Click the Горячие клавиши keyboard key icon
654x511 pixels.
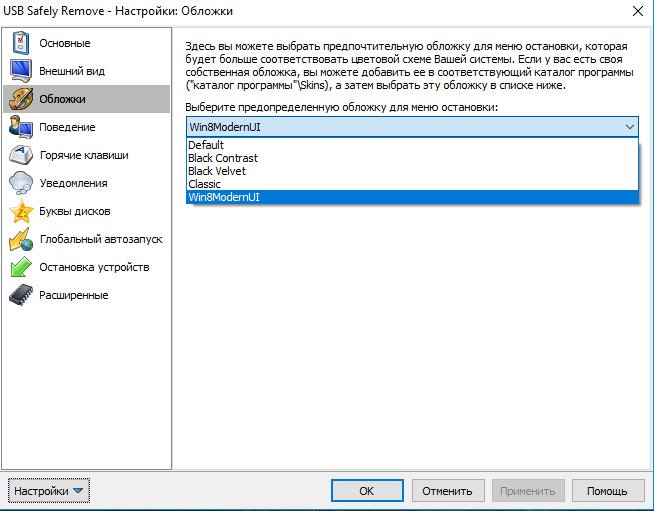point(21,155)
